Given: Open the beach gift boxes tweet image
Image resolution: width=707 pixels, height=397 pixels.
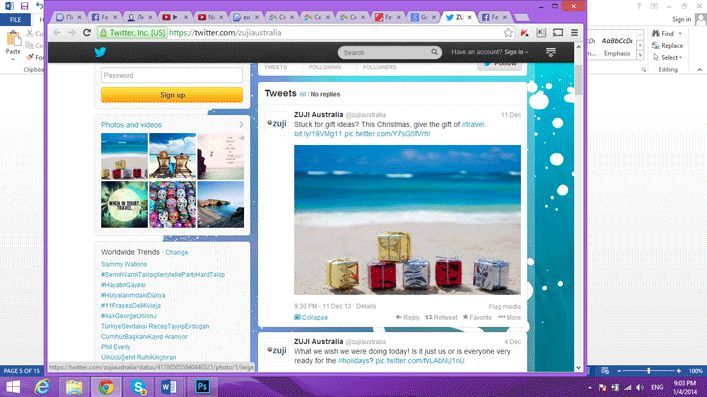Looking at the screenshot, I should click(x=407, y=220).
